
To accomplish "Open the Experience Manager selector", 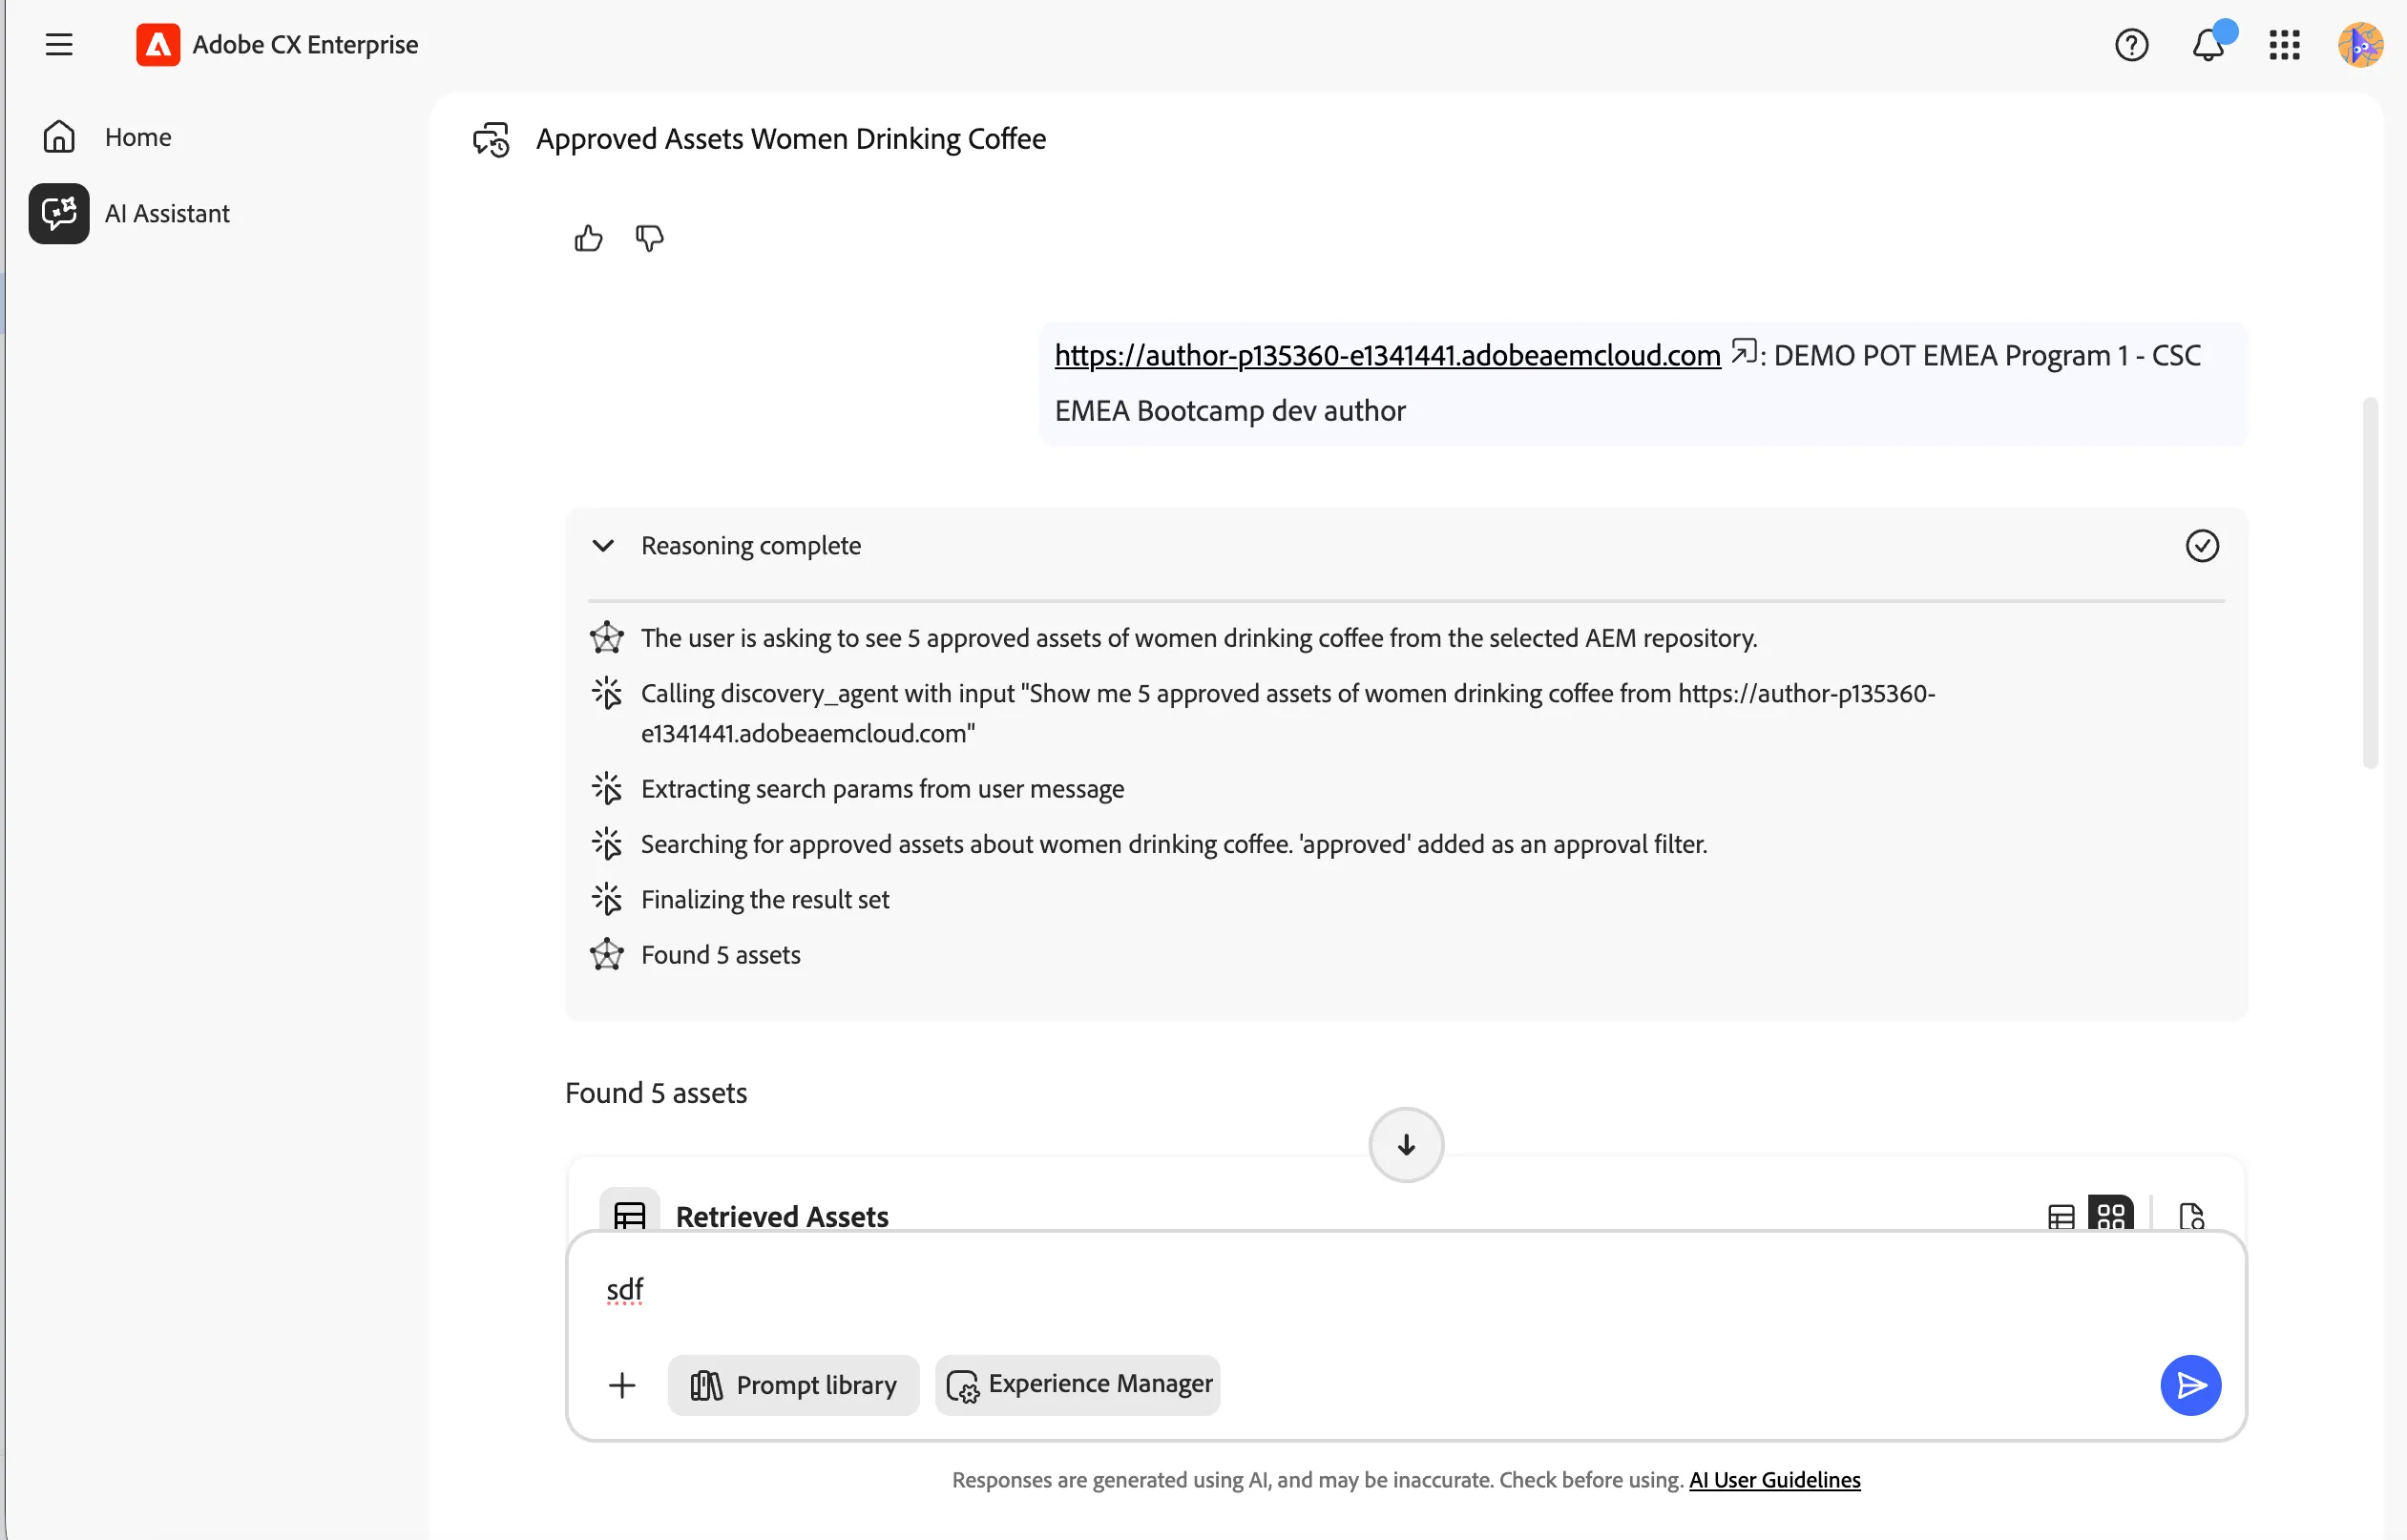I will click(1077, 1385).
